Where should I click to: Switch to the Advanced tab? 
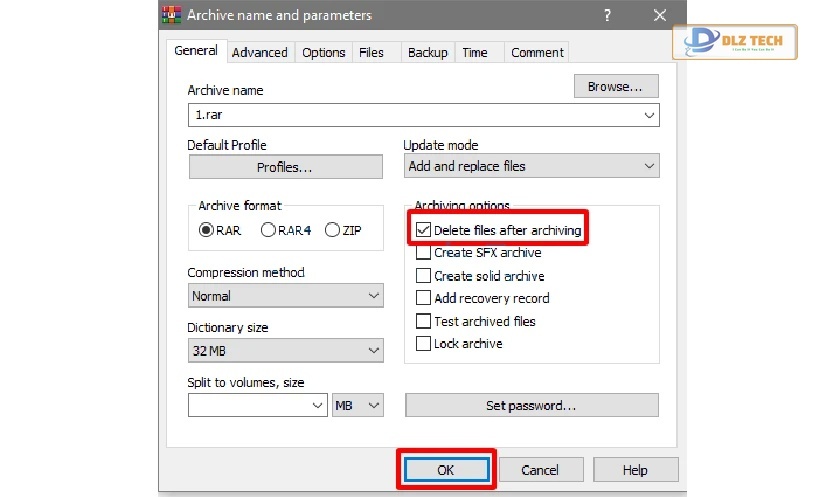coord(259,52)
